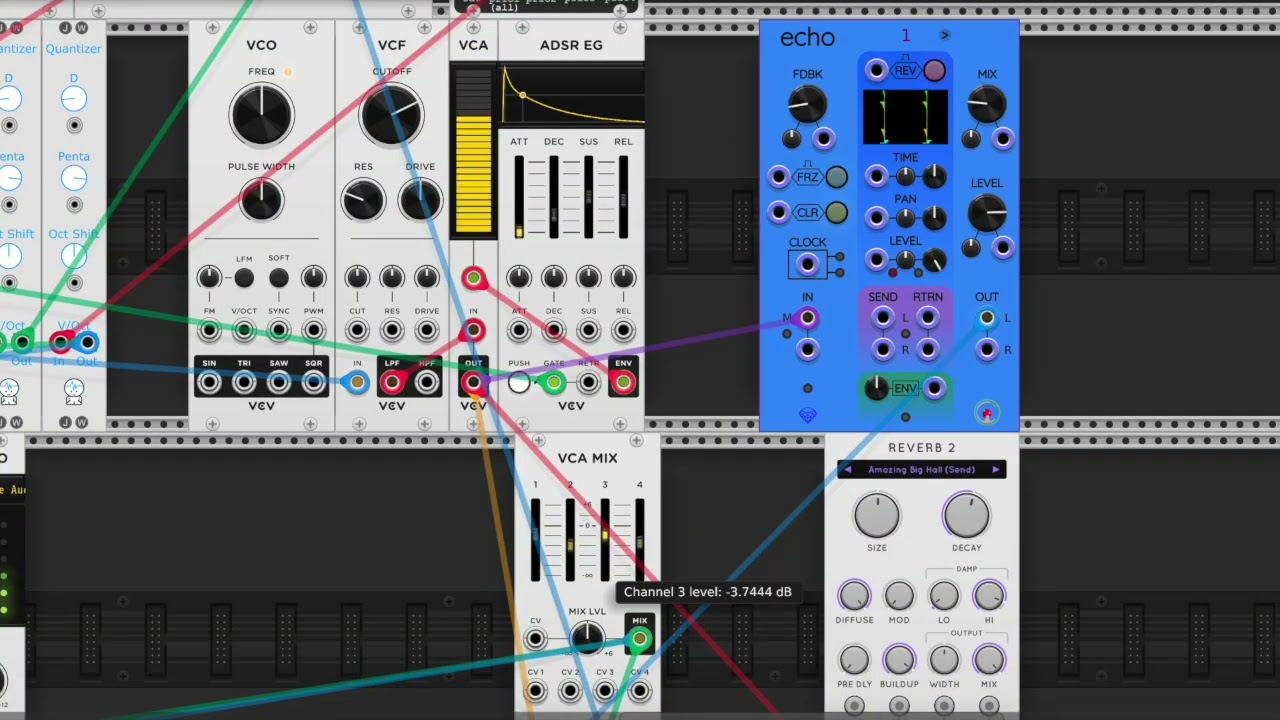The width and height of the screenshot is (1280, 720).
Task: Click the mushroom logo on echo module
Action: [x=987, y=413]
